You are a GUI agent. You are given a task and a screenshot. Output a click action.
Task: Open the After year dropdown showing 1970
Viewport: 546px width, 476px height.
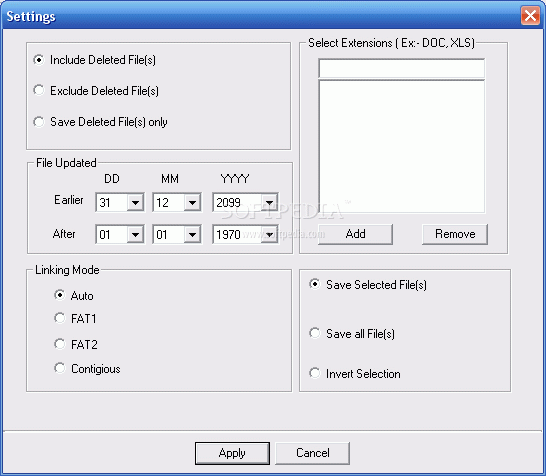[x=269, y=234]
